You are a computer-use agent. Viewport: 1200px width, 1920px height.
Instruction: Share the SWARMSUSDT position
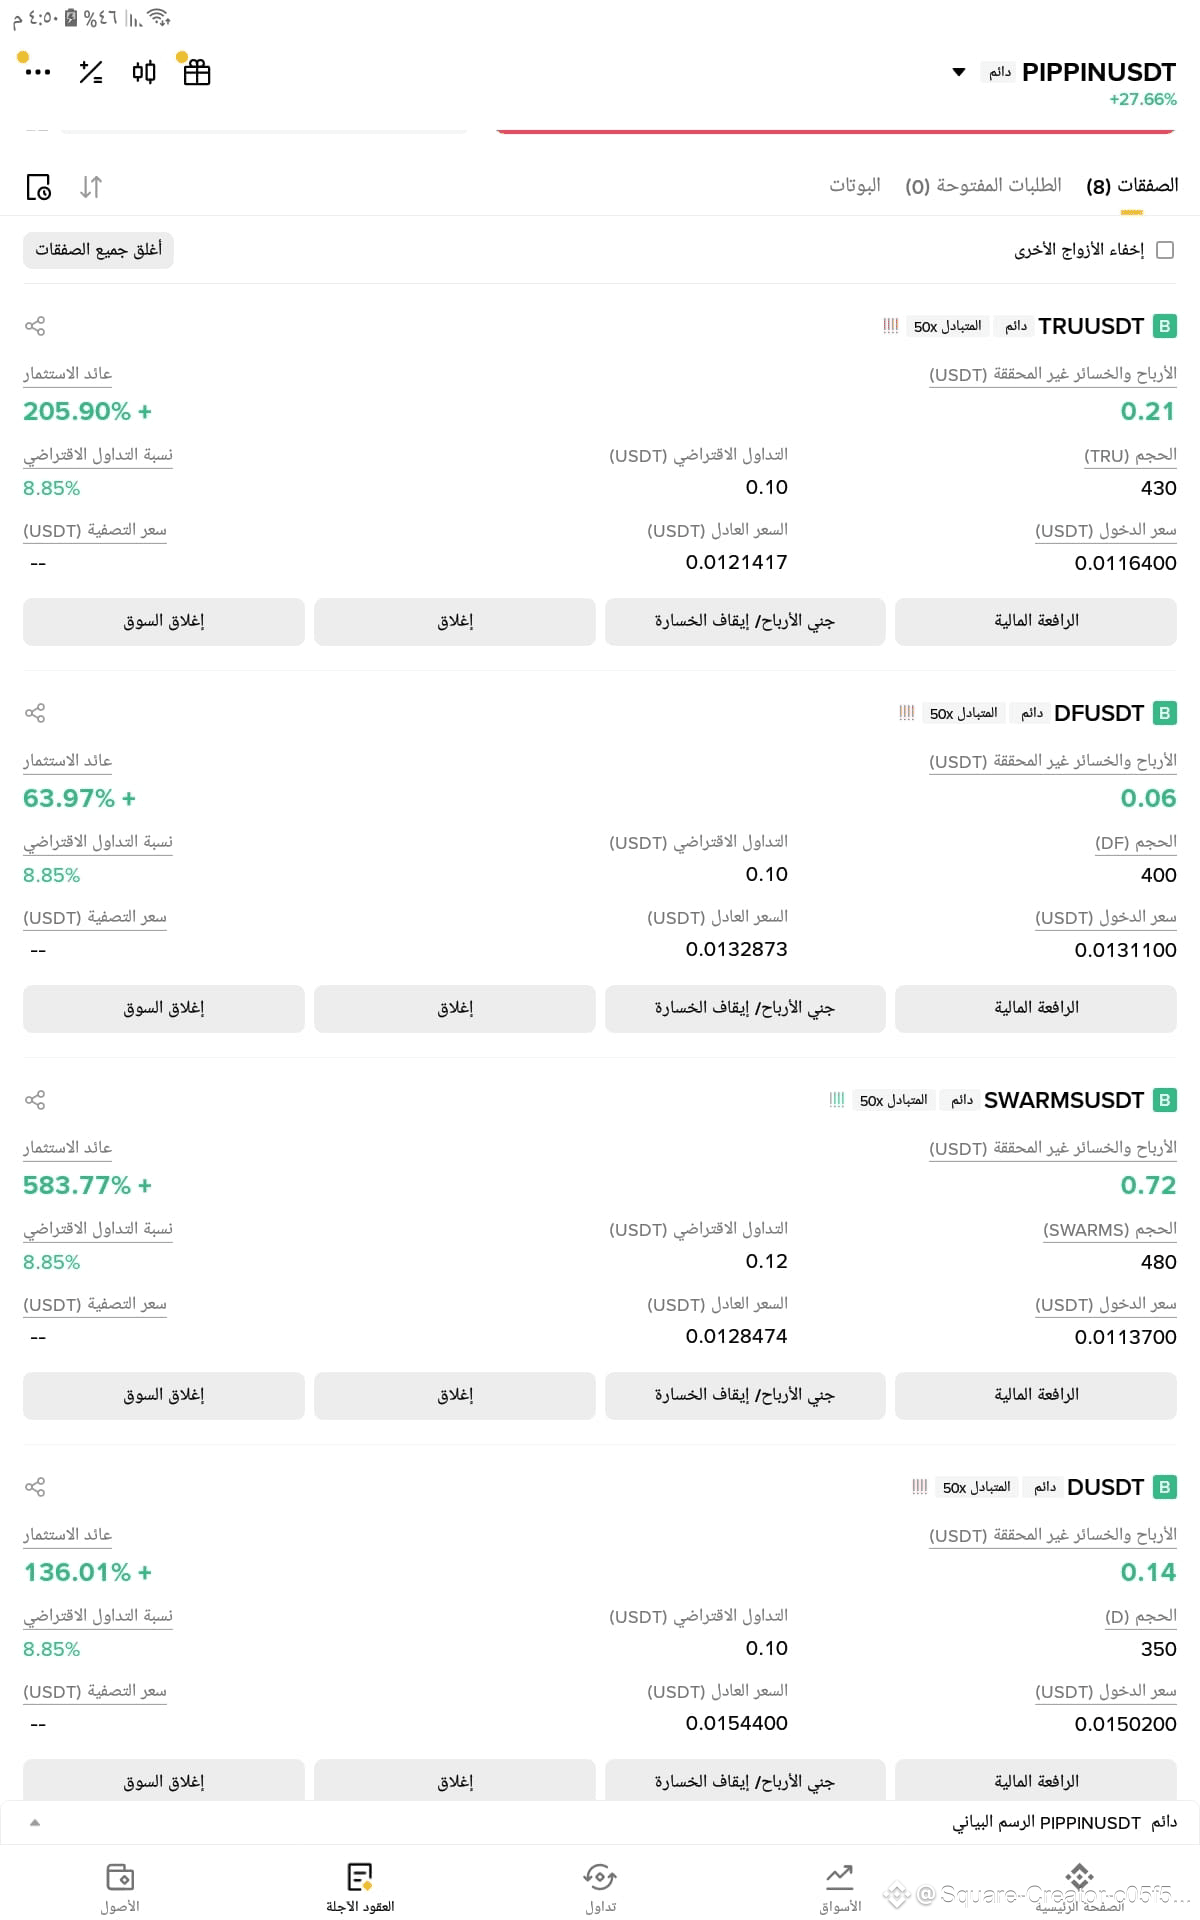35,1100
